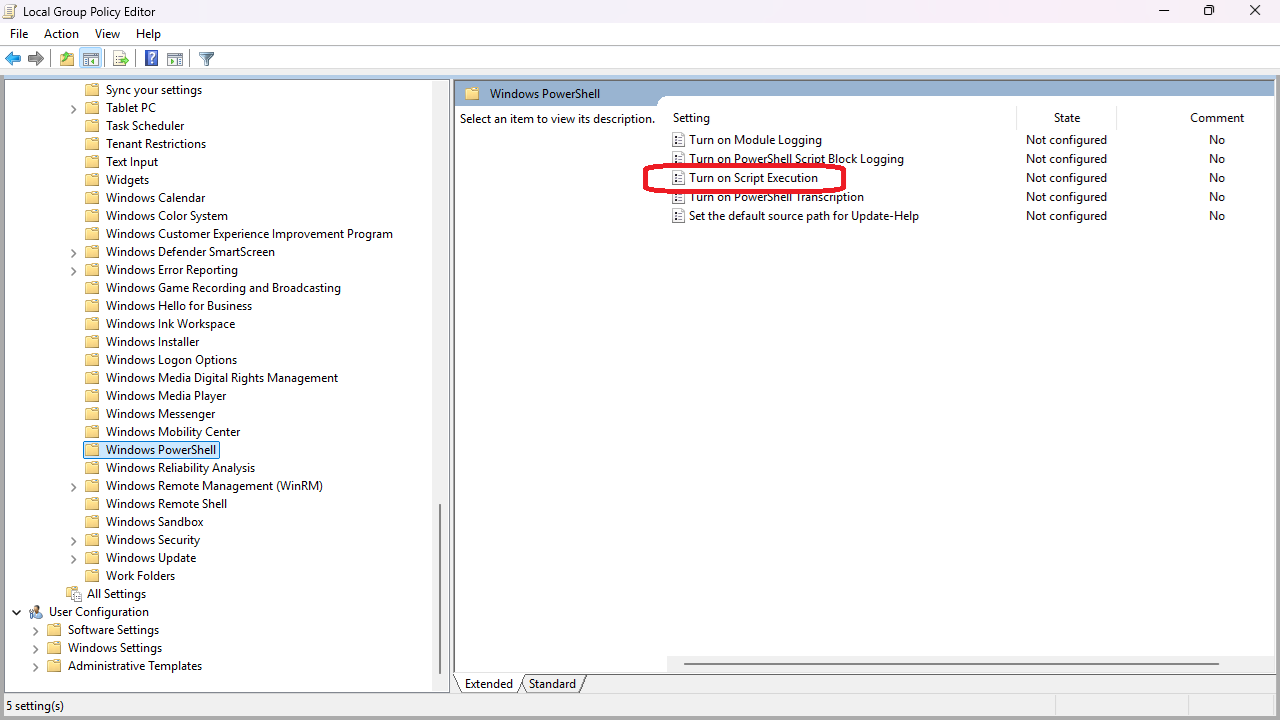Open the Action menu
This screenshot has height=720, width=1280.
point(61,34)
